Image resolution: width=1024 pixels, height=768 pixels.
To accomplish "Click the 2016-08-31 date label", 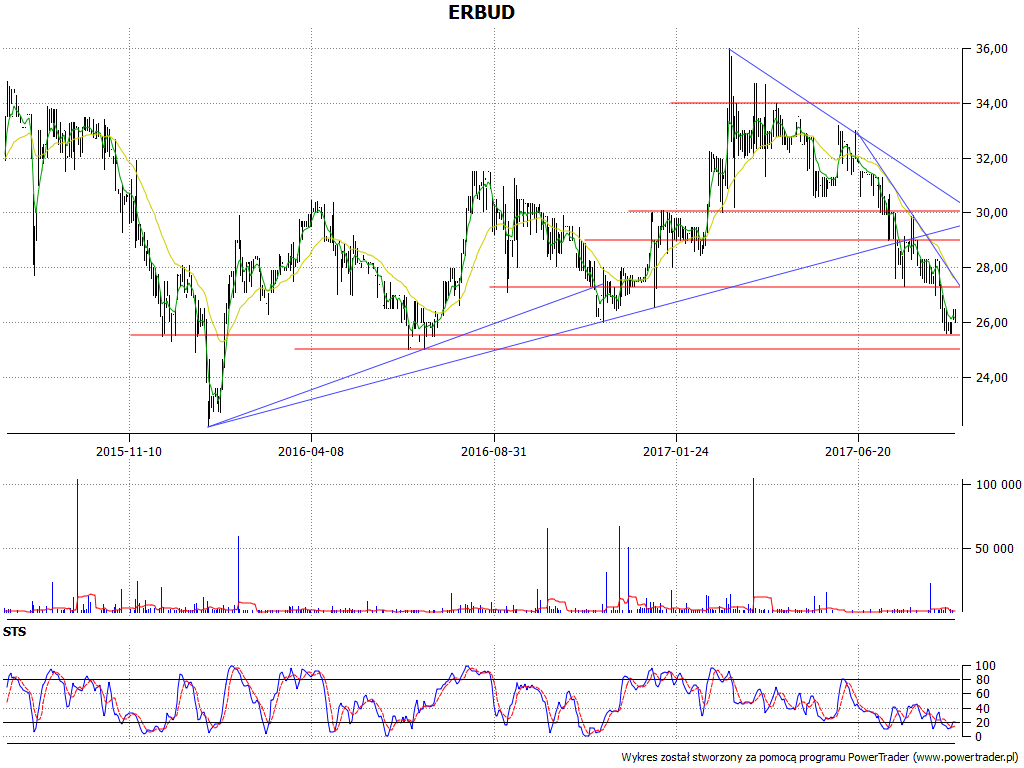I will tap(494, 451).
